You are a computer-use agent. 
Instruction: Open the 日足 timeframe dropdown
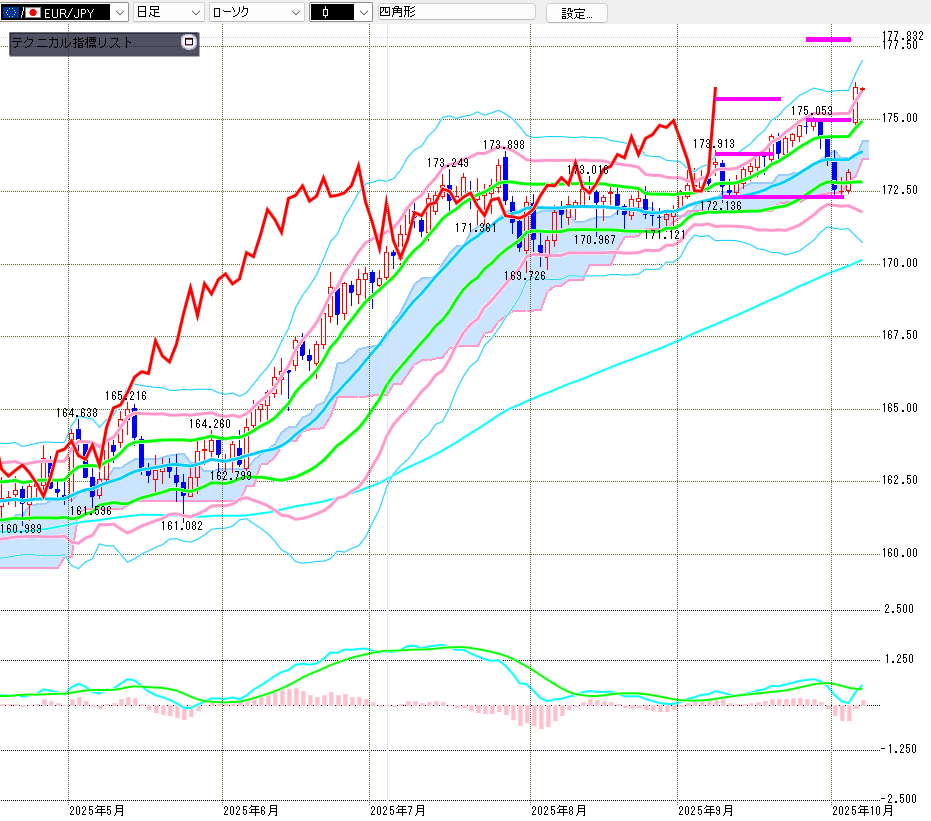click(167, 13)
